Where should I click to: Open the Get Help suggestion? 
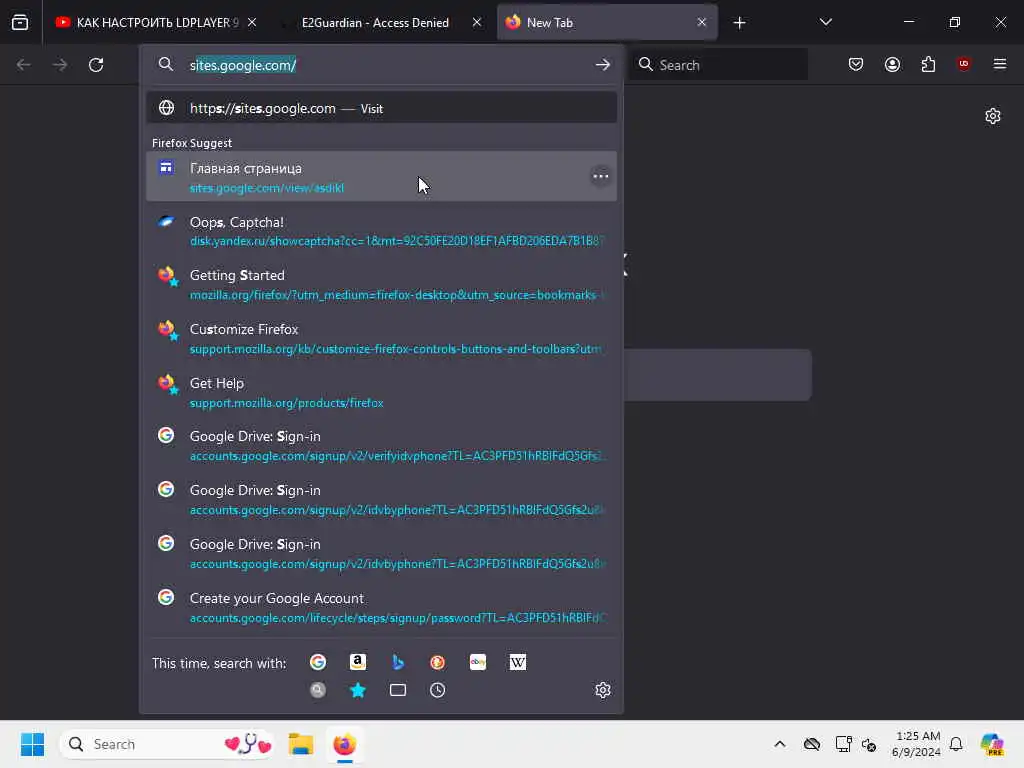tap(381, 392)
